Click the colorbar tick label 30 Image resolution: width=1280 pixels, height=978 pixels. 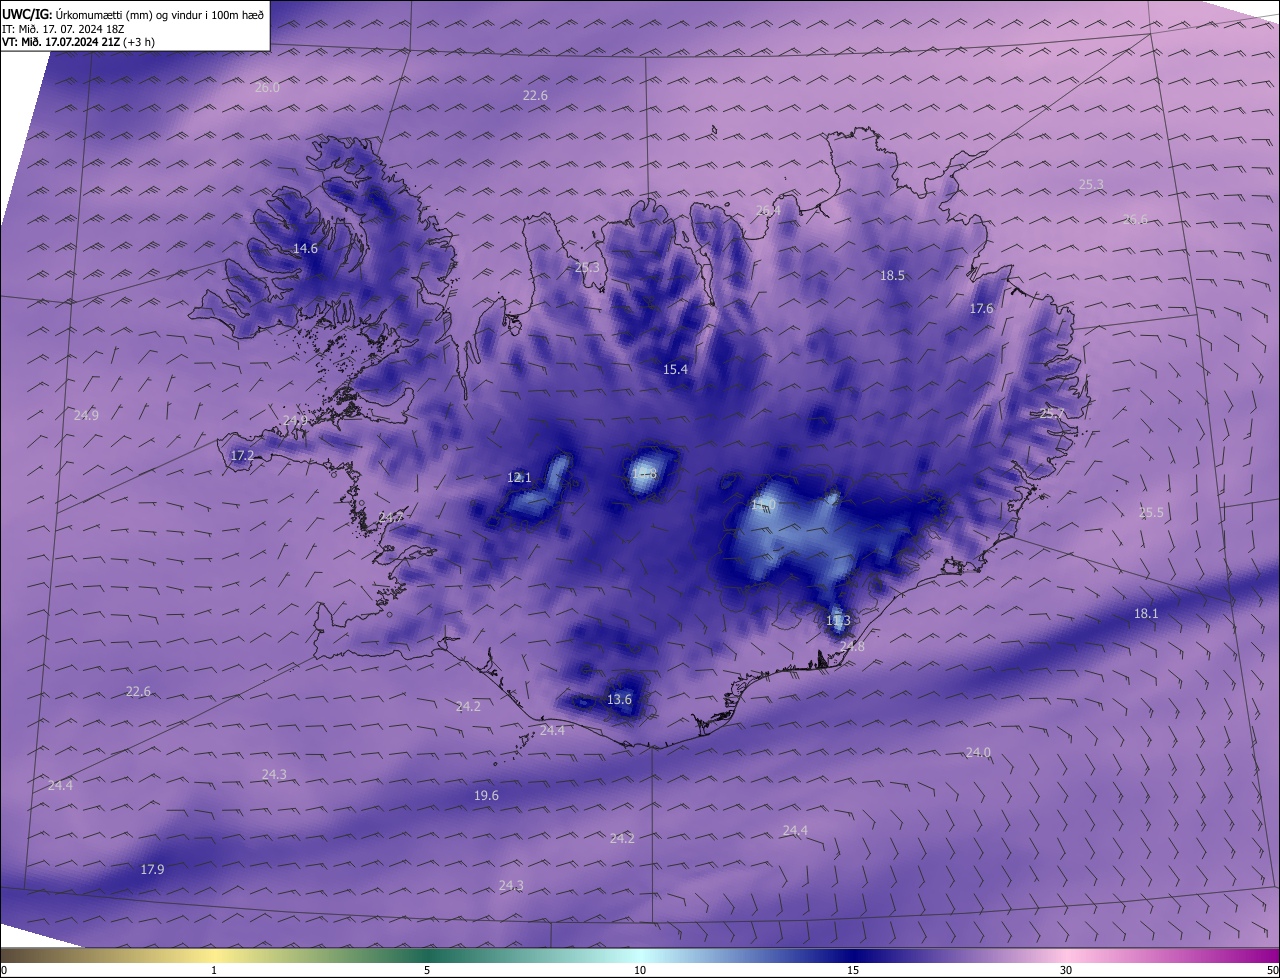[x=1066, y=970]
